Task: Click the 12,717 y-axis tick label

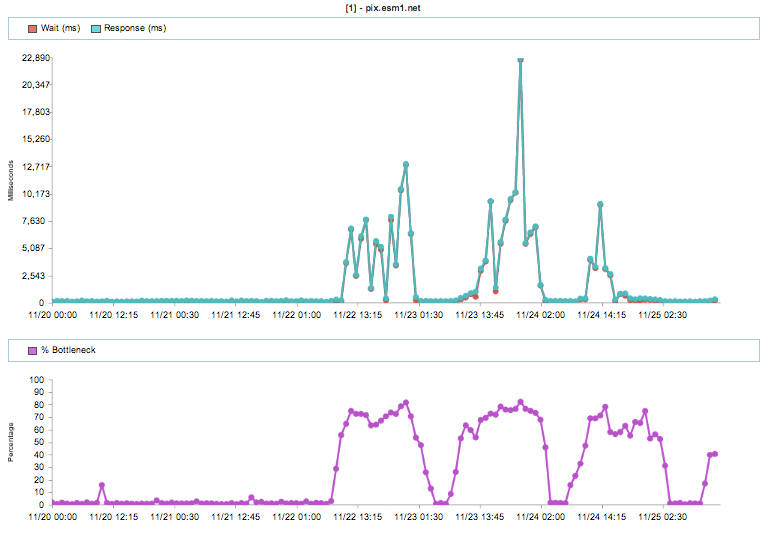Action: point(36,167)
